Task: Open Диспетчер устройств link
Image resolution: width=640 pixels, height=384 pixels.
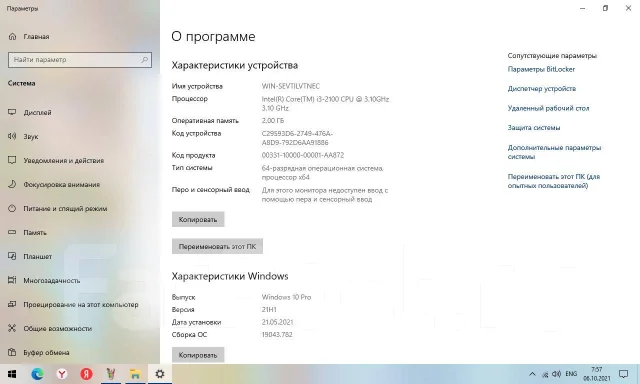Action: point(542,89)
